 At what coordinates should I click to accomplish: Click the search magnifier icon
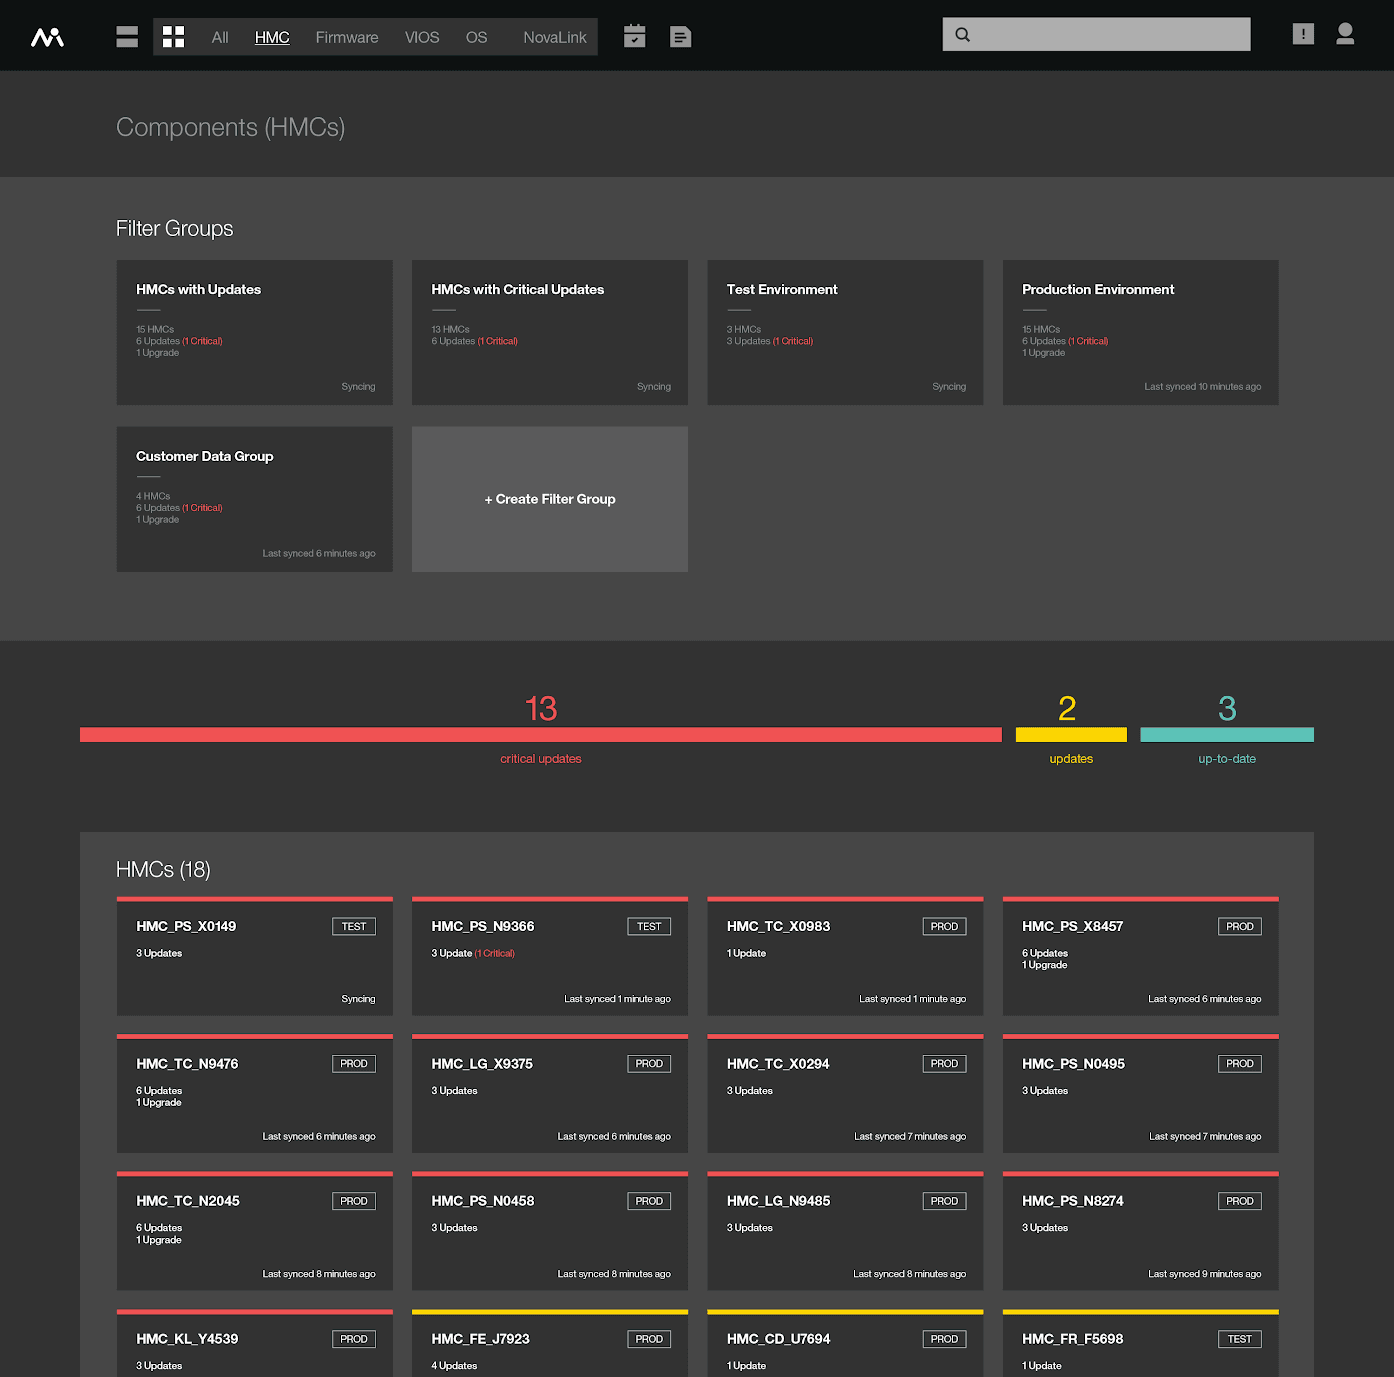962,34
